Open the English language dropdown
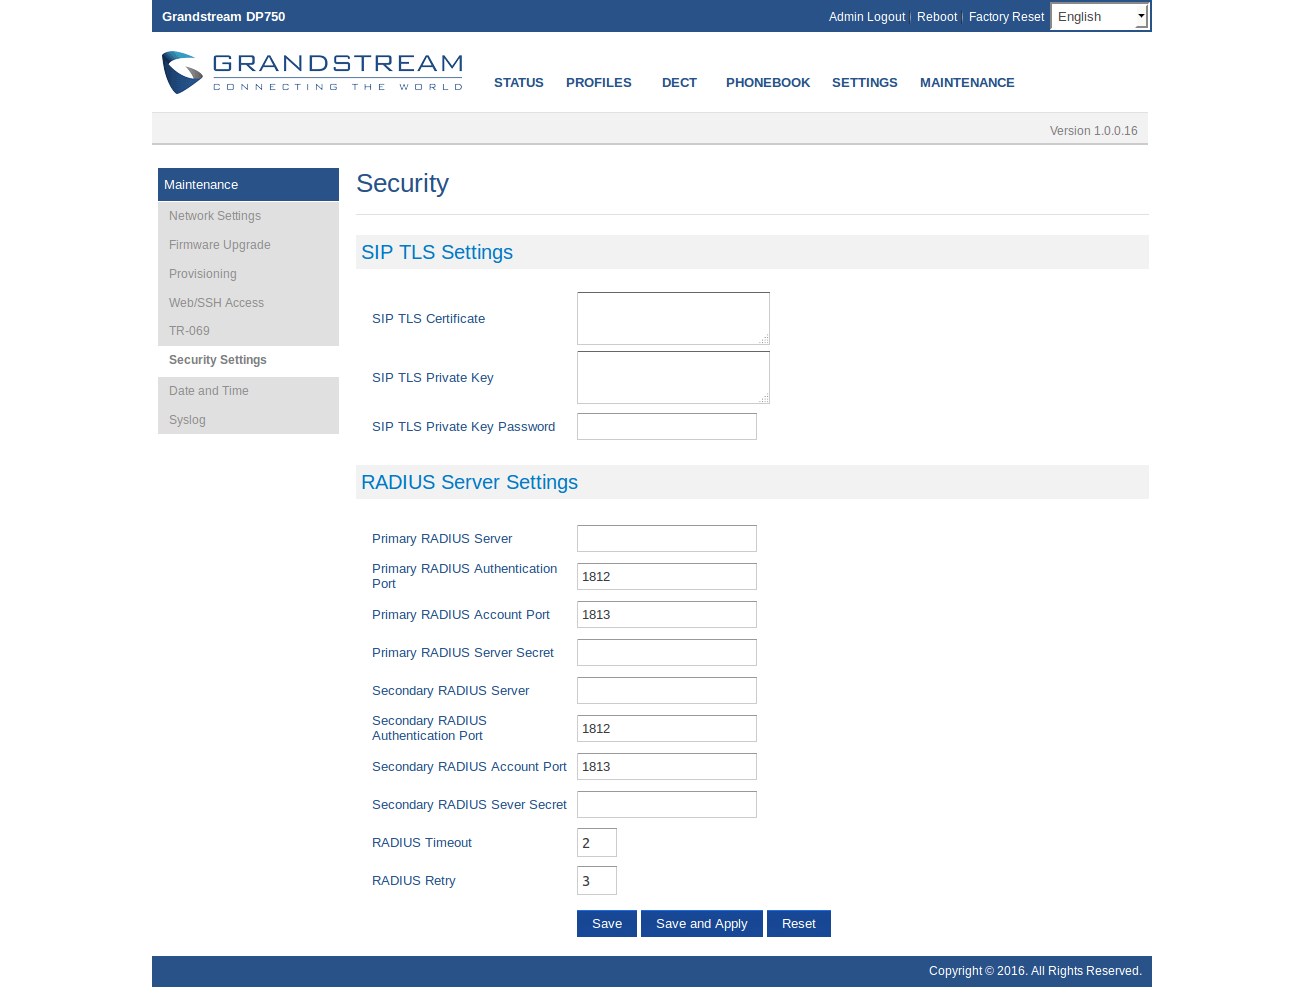Image resolution: width=1304 pixels, height=987 pixels. 1099,17
